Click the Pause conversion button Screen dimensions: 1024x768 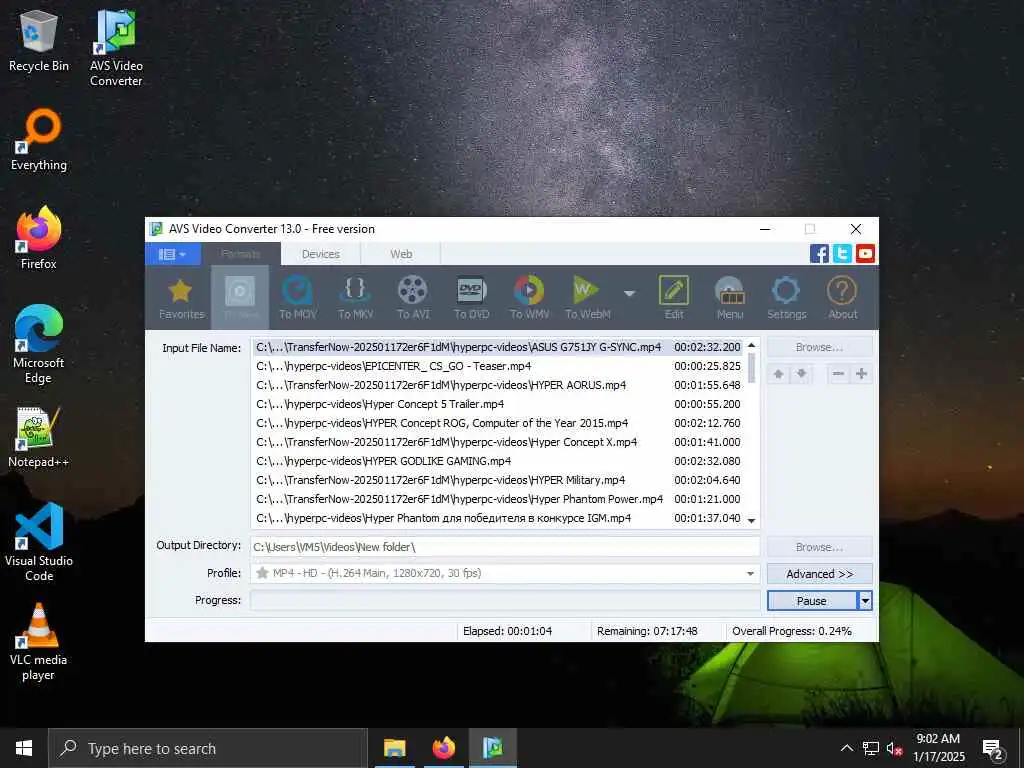tap(812, 601)
